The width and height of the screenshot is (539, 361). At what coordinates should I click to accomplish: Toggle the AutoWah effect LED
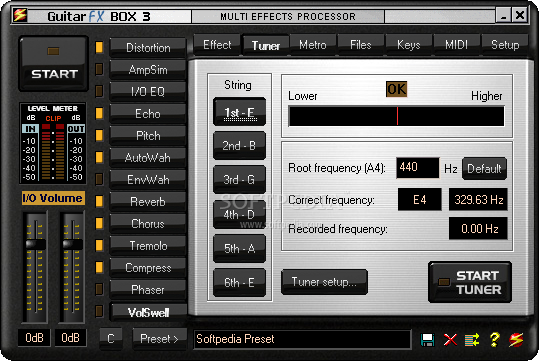(x=99, y=157)
